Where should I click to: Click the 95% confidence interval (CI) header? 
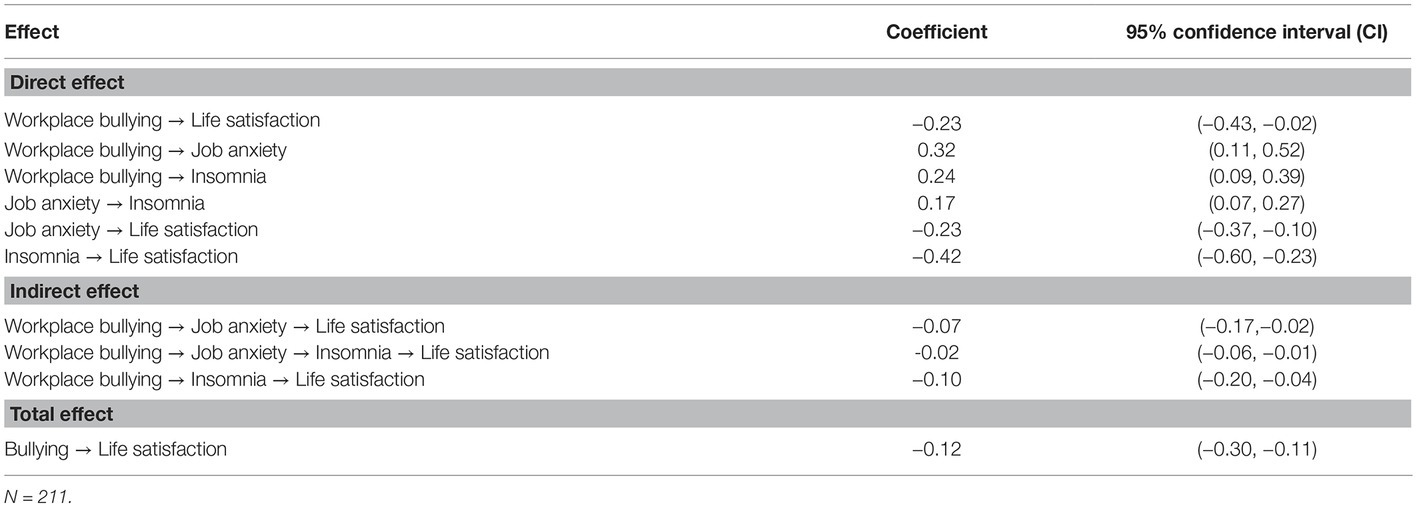1257,32
